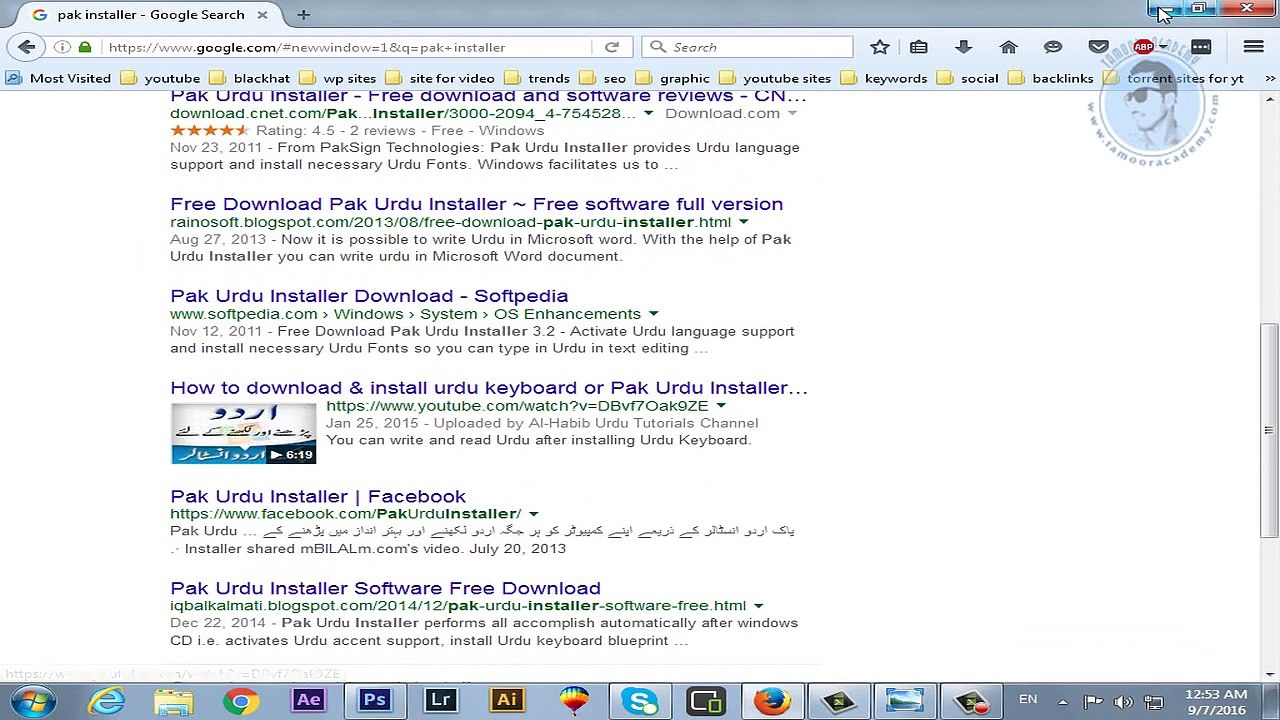Viewport: 1280px width, 720px height.
Task: Open the wp sites bookmarks folder
Action: point(337,78)
